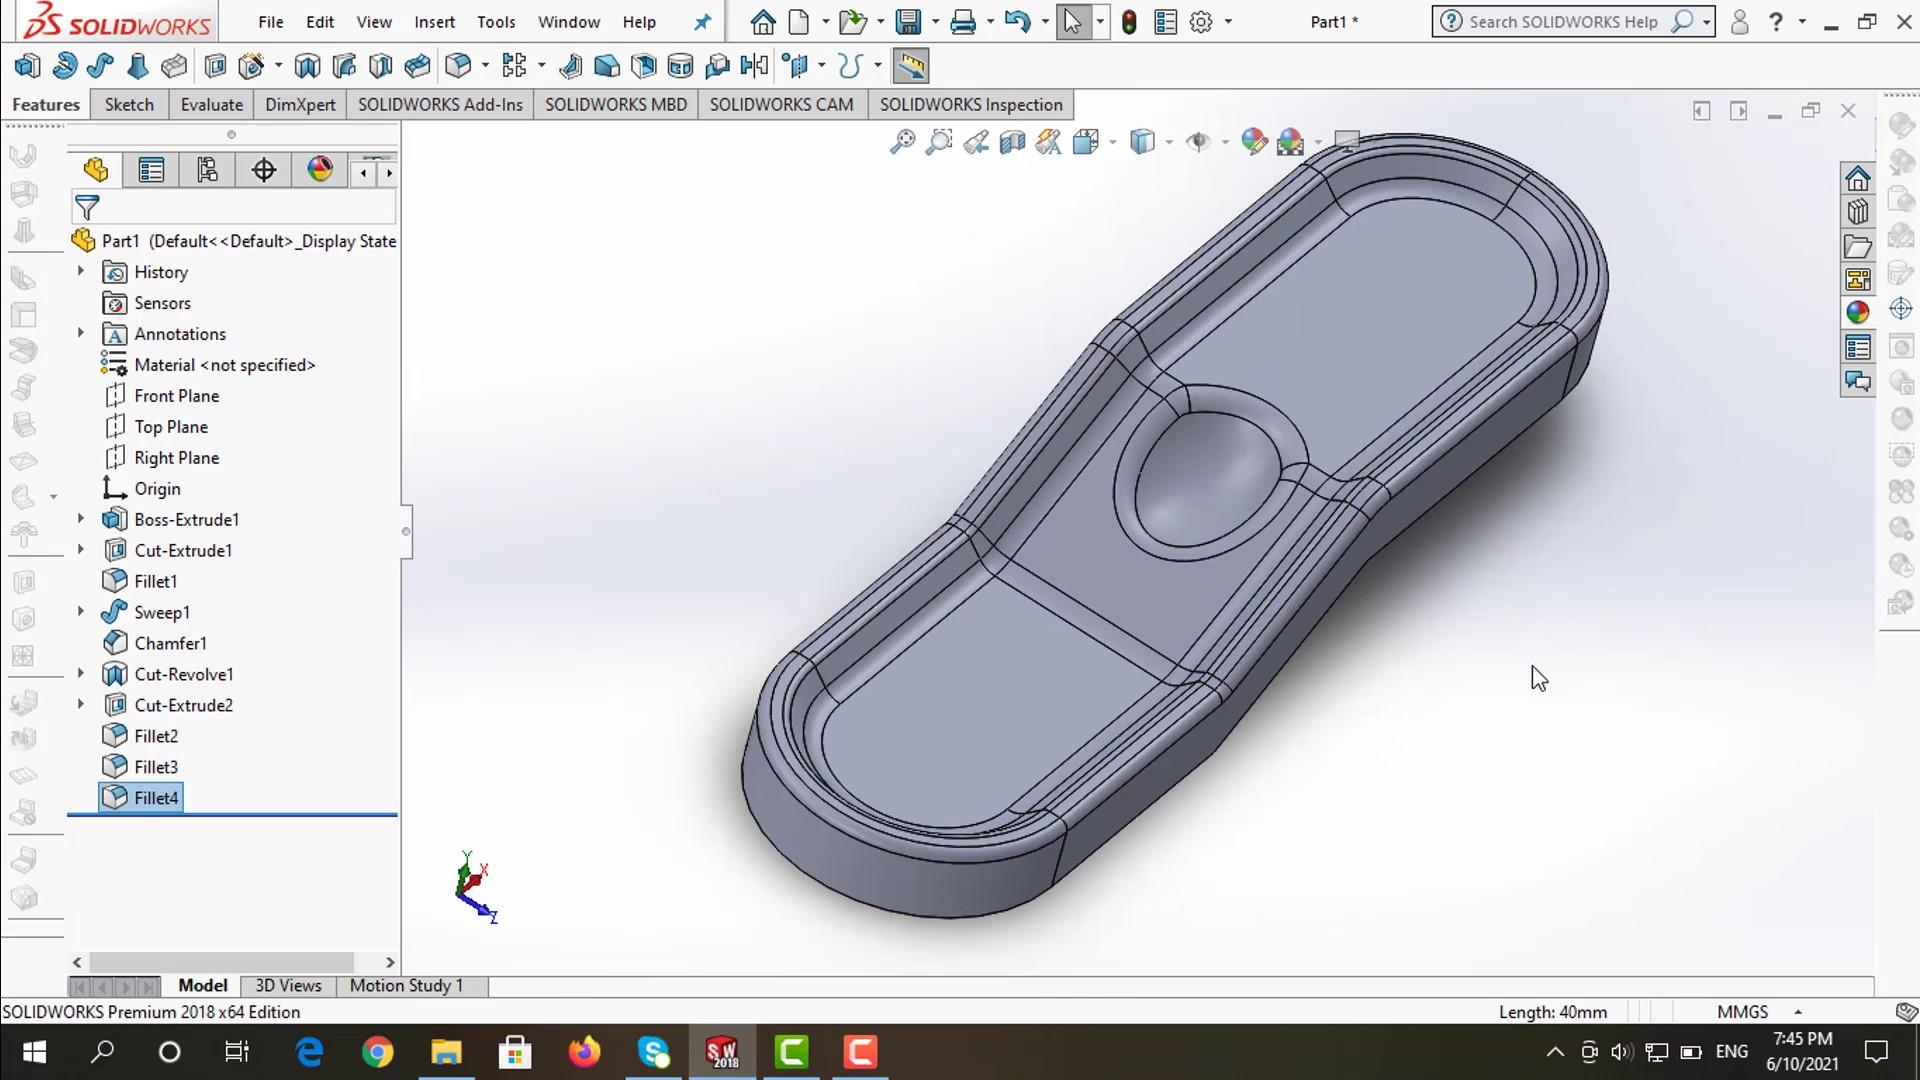Click the Search SOLIDWORKS Help field
Viewport: 1920px width, 1080px height.
pyautogui.click(x=1562, y=22)
